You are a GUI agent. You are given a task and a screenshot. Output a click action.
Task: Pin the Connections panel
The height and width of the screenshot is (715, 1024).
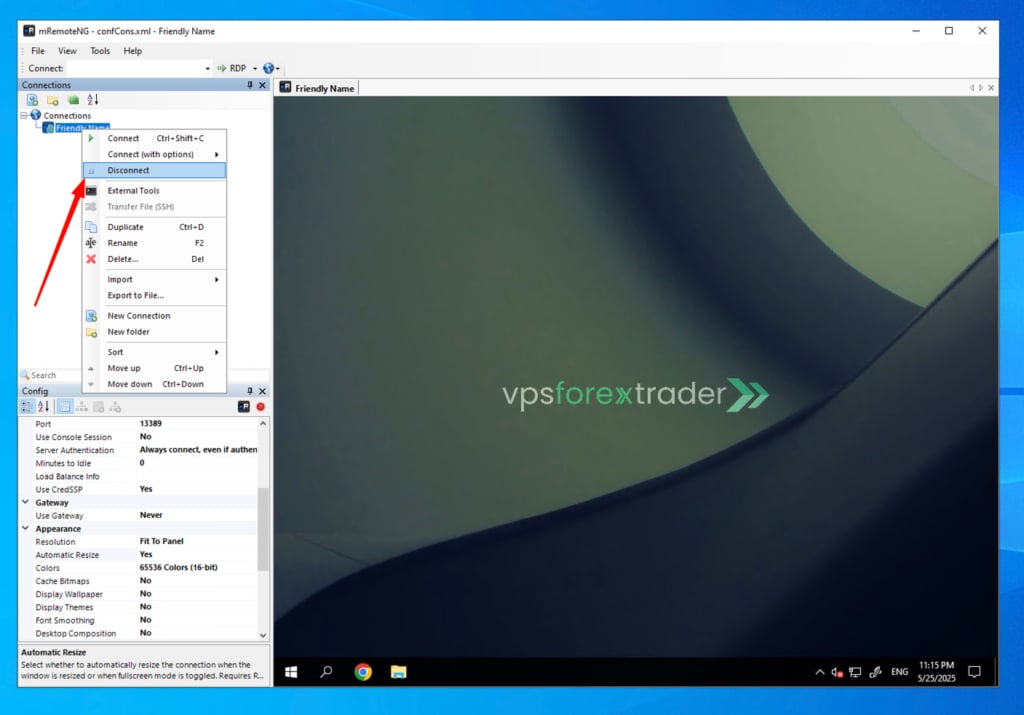click(249, 85)
